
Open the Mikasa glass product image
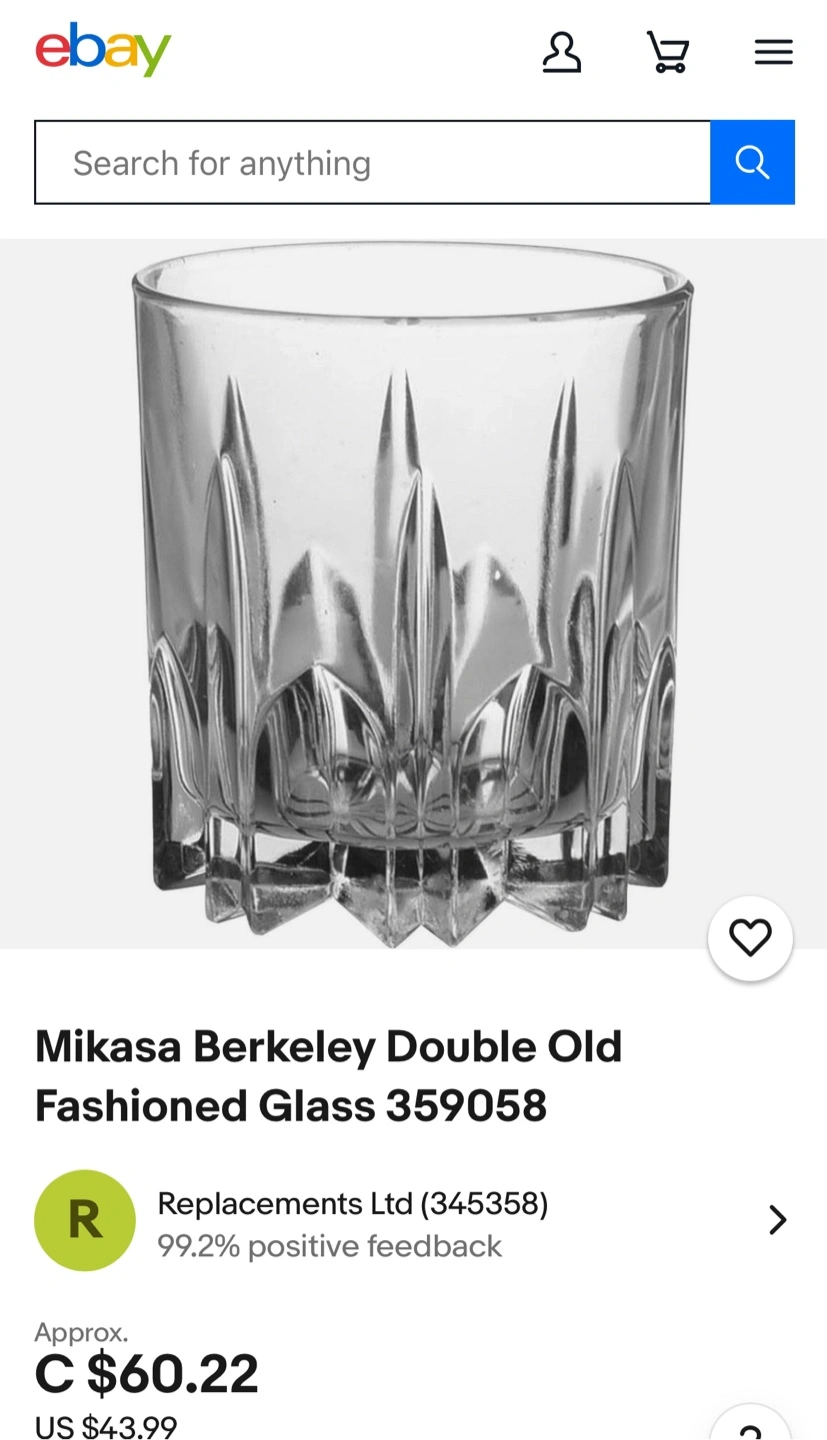pyautogui.click(x=412, y=595)
